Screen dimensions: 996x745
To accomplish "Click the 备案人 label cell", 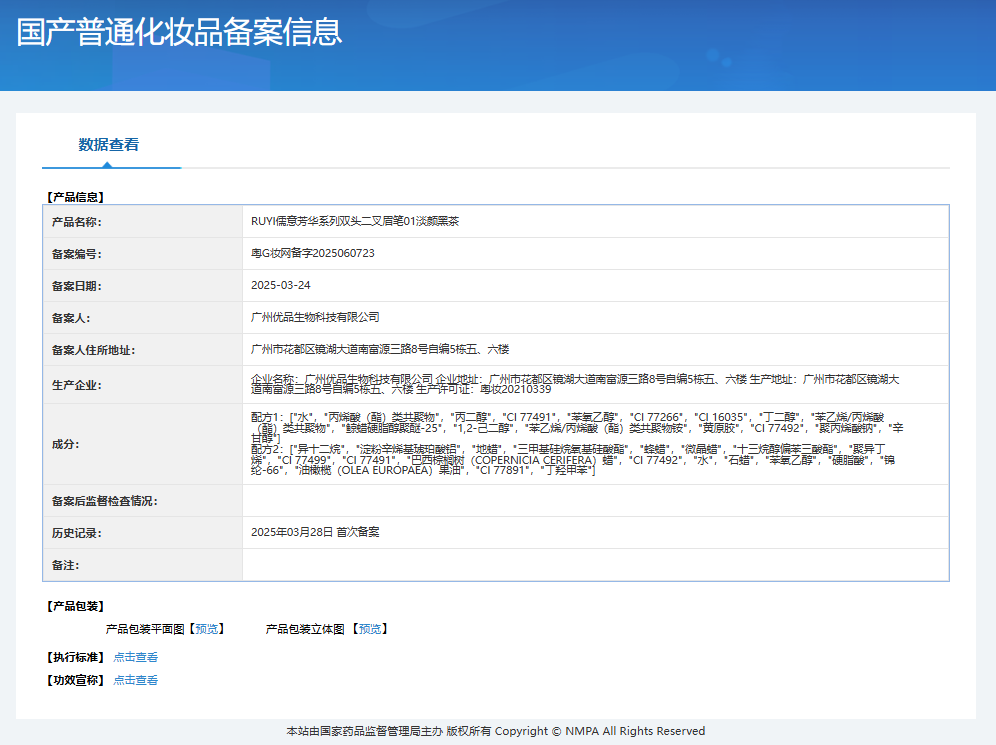I will [x=142, y=318].
